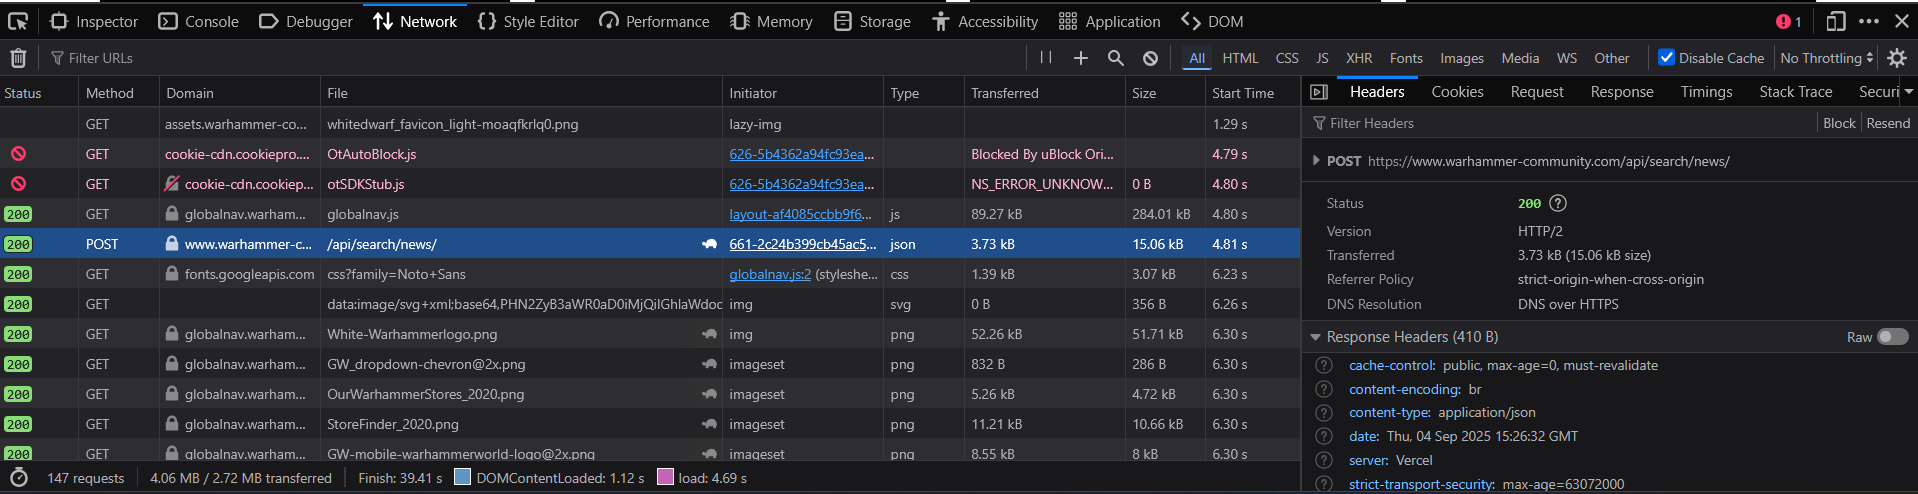1918x494 pixels.
Task: Filter requests by JS
Action: [1322, 58]
